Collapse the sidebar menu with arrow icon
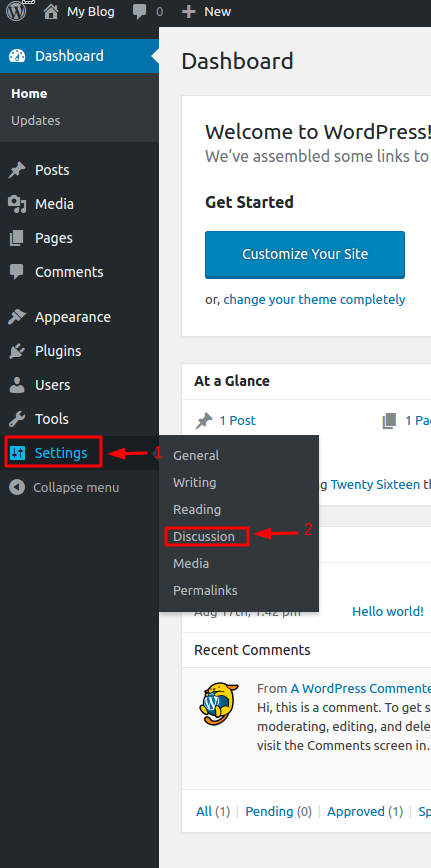431x868 pixels. point(17,488)
